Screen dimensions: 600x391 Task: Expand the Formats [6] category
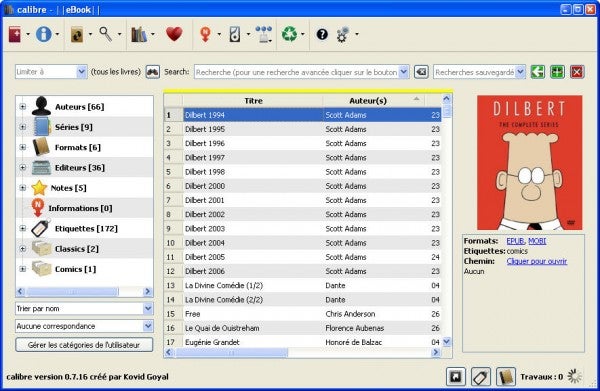pyautogui.click(x=23, y=147)
